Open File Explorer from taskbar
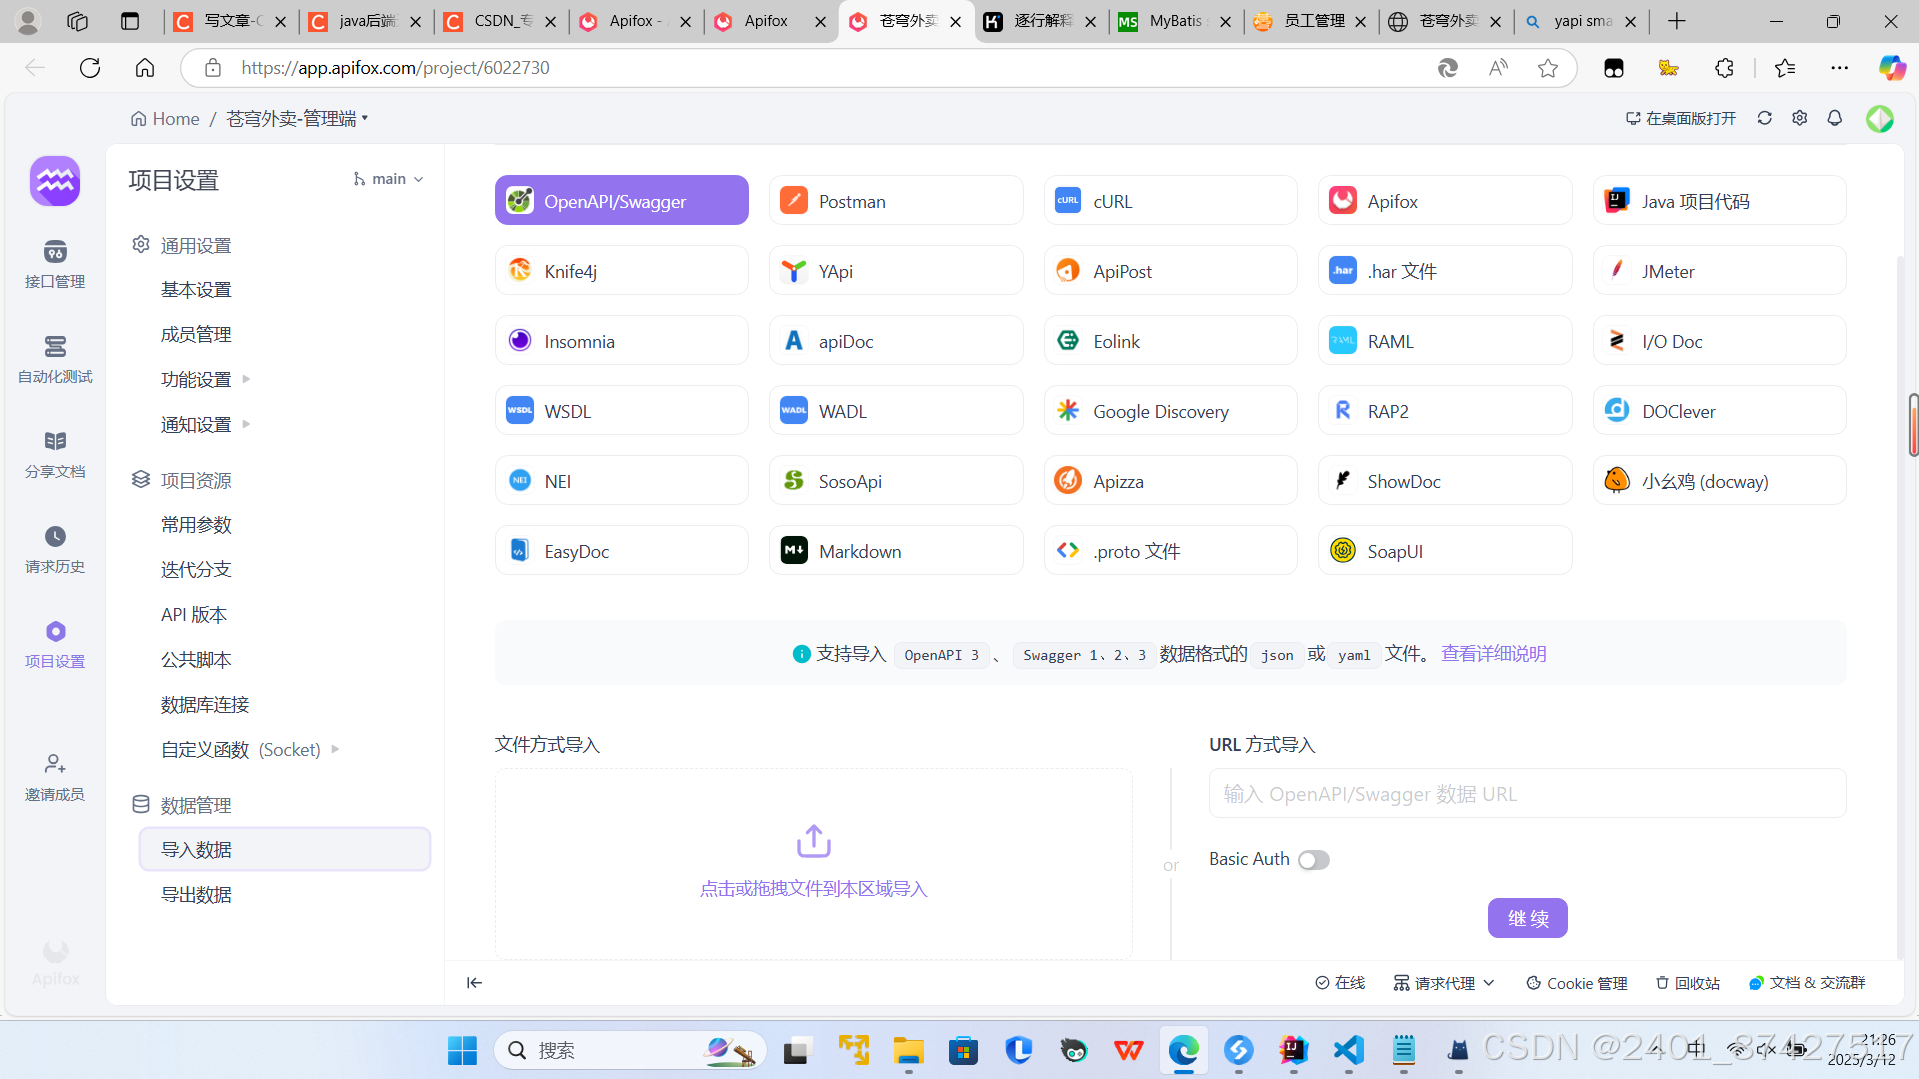Screen dimensions: 1919x1079 pos(908,1050)
